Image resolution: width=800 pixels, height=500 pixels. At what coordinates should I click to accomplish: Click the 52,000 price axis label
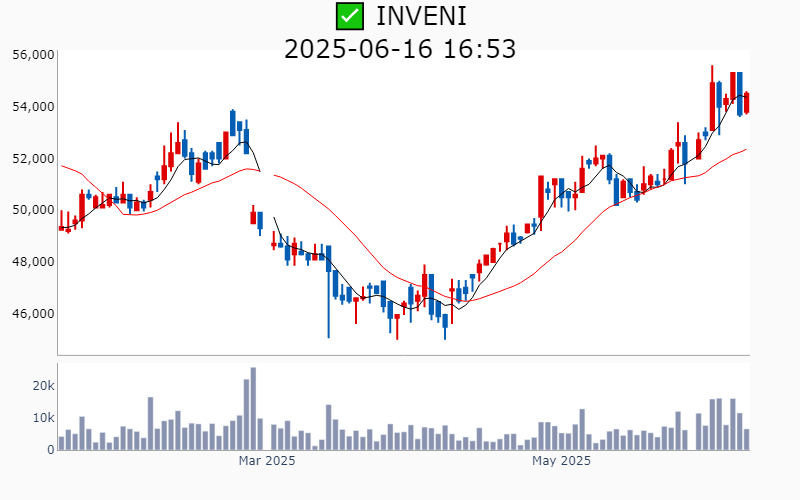33,159
